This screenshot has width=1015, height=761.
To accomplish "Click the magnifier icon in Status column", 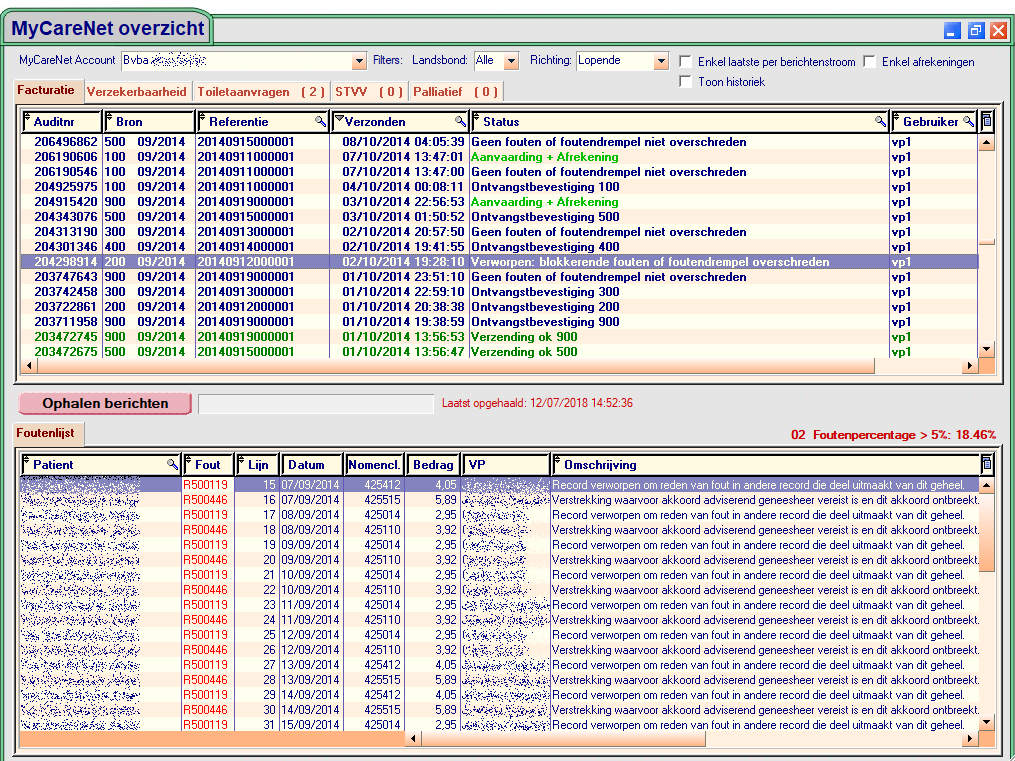I will (880, 121).
